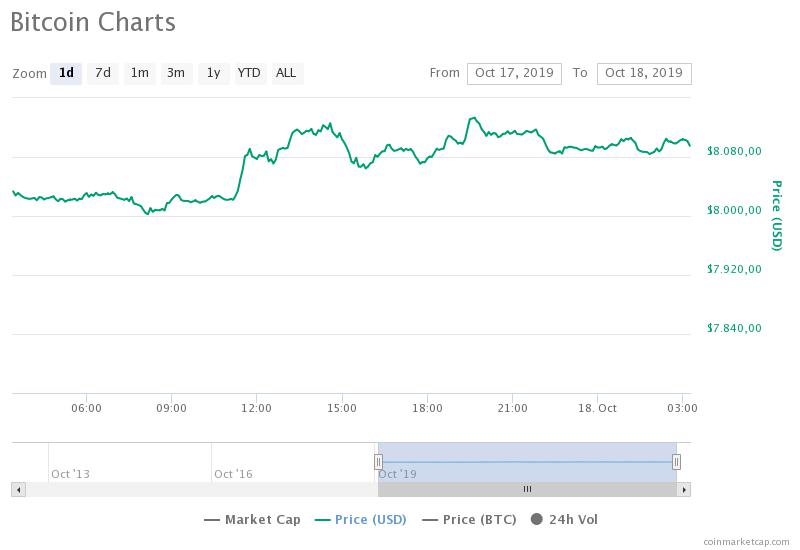Click the 12:00 time axis label
The width and height of the screenshot is (800, 550).
coord(257,408)
